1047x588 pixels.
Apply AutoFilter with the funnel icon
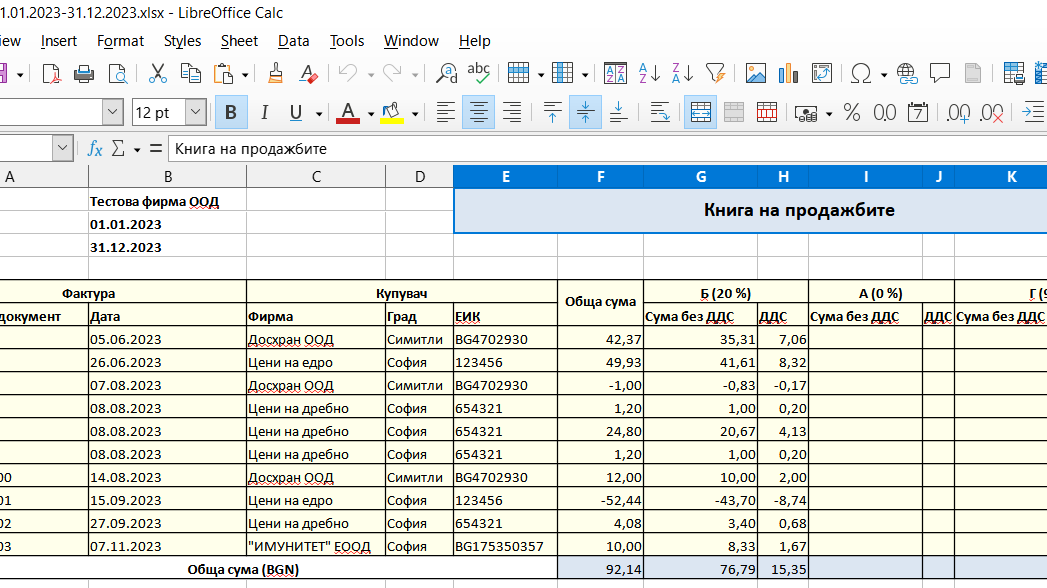click(715, 73)
